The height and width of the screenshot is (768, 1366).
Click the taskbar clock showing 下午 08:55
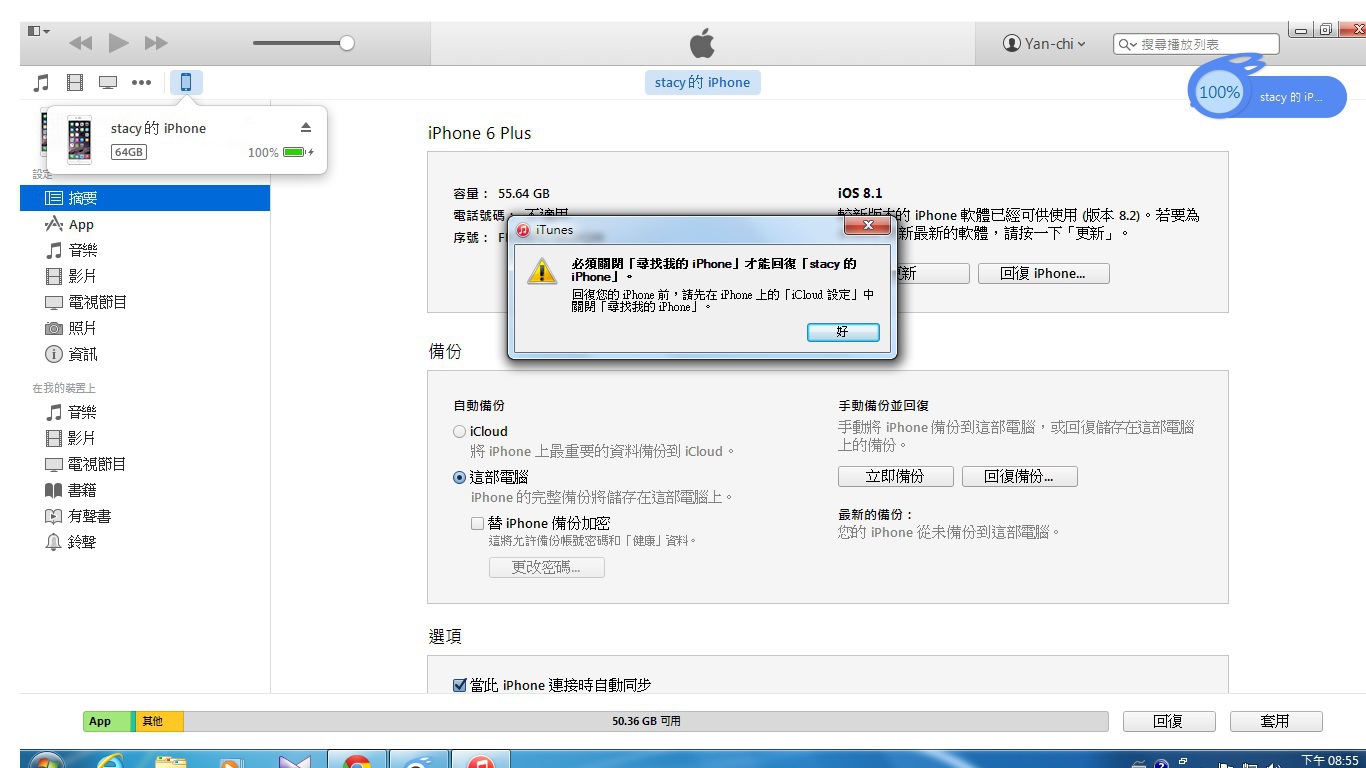point(1331,761)
